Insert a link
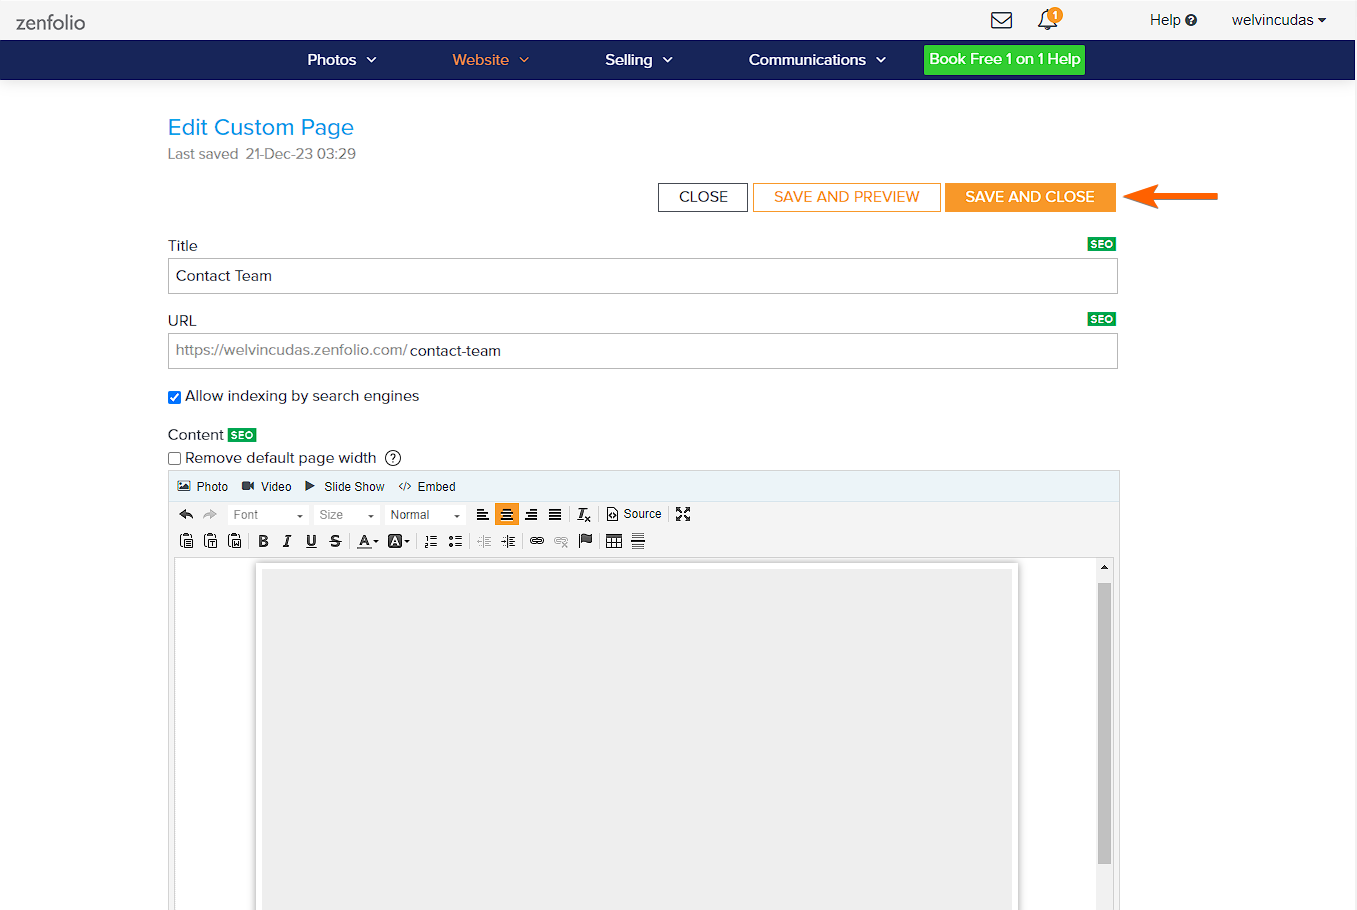Image resolution: width=1357 pixels, height=910 pixels. pyautogui.click(x=537, y=541)
